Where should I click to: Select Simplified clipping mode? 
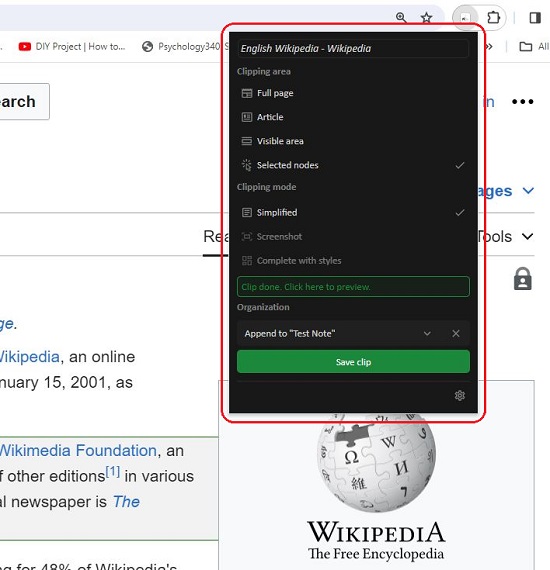coord(353,212)
